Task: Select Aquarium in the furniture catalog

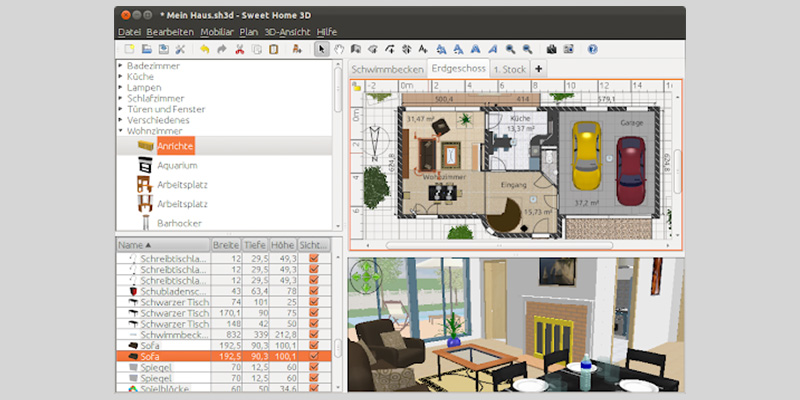Action: coord(177,165)
